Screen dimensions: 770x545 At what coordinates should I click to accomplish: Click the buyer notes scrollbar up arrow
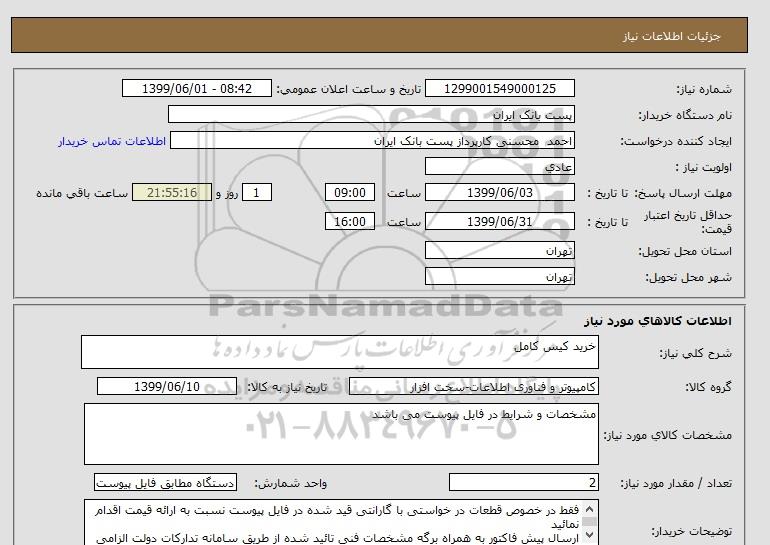click(x=590, y=509)
